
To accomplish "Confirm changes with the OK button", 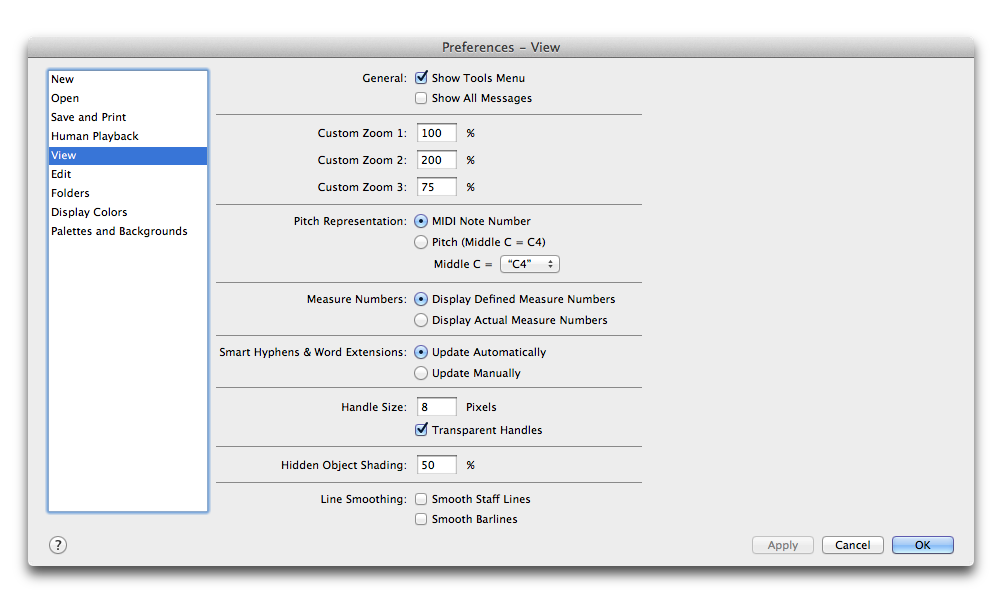I will click(921, 544).
